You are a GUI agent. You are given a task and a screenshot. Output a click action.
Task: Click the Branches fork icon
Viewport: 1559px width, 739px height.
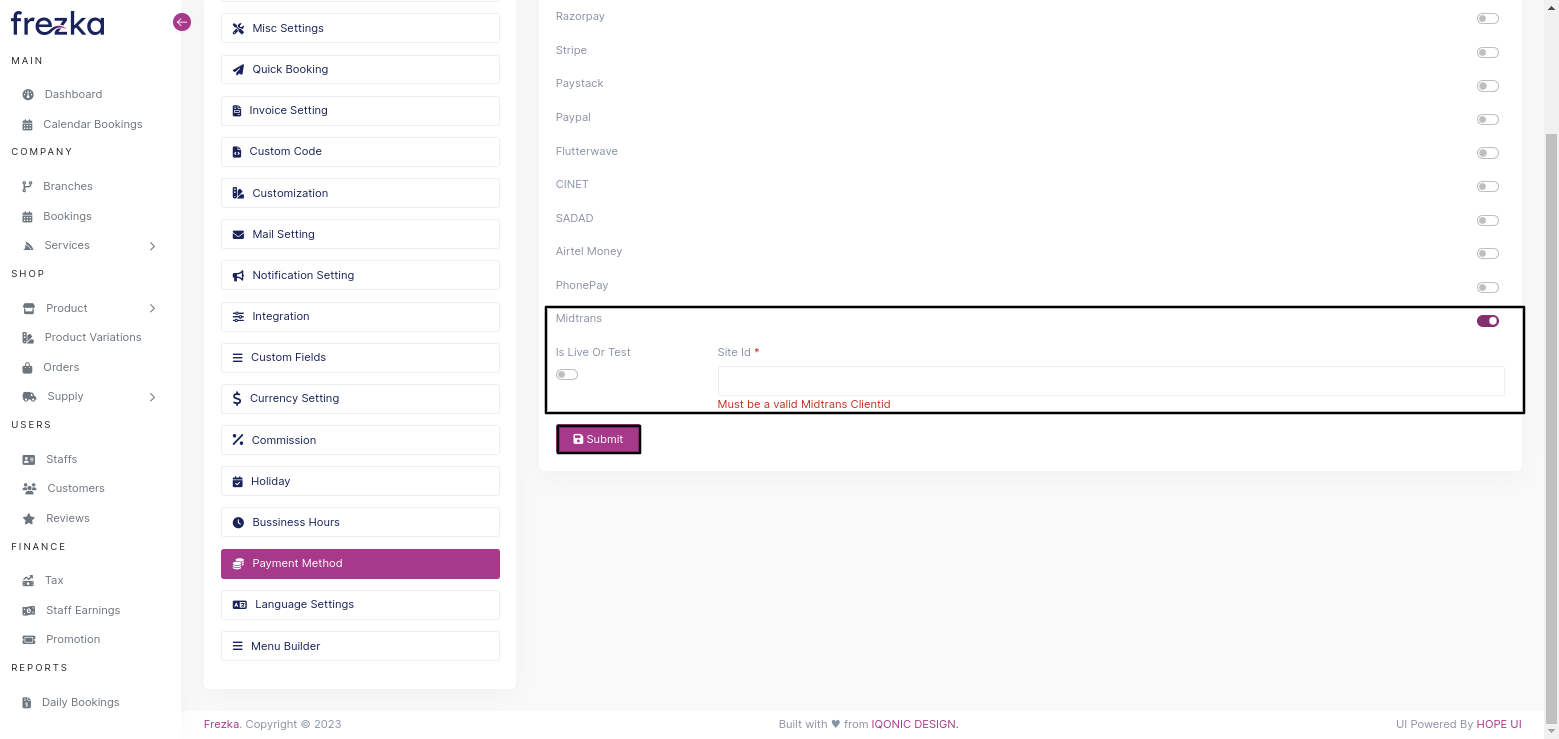pyautogui.click(x=28, y=187)
